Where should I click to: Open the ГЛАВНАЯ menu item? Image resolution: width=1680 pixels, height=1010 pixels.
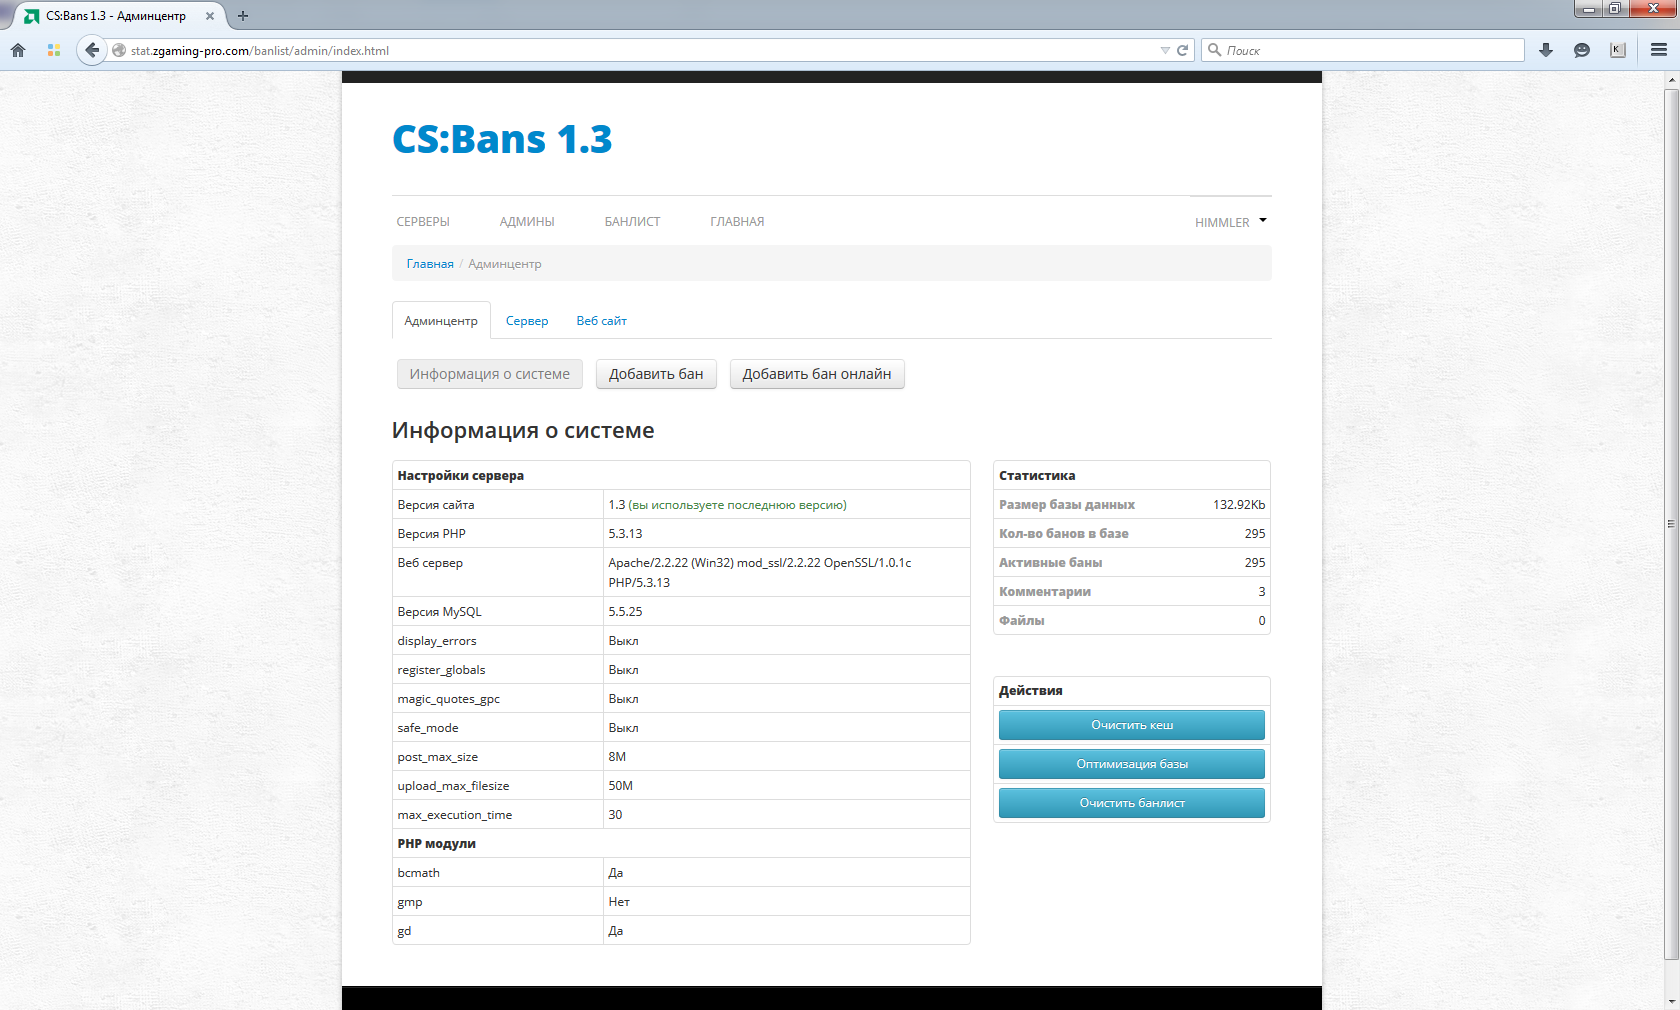pyautogui.click(x=737, y=222)
